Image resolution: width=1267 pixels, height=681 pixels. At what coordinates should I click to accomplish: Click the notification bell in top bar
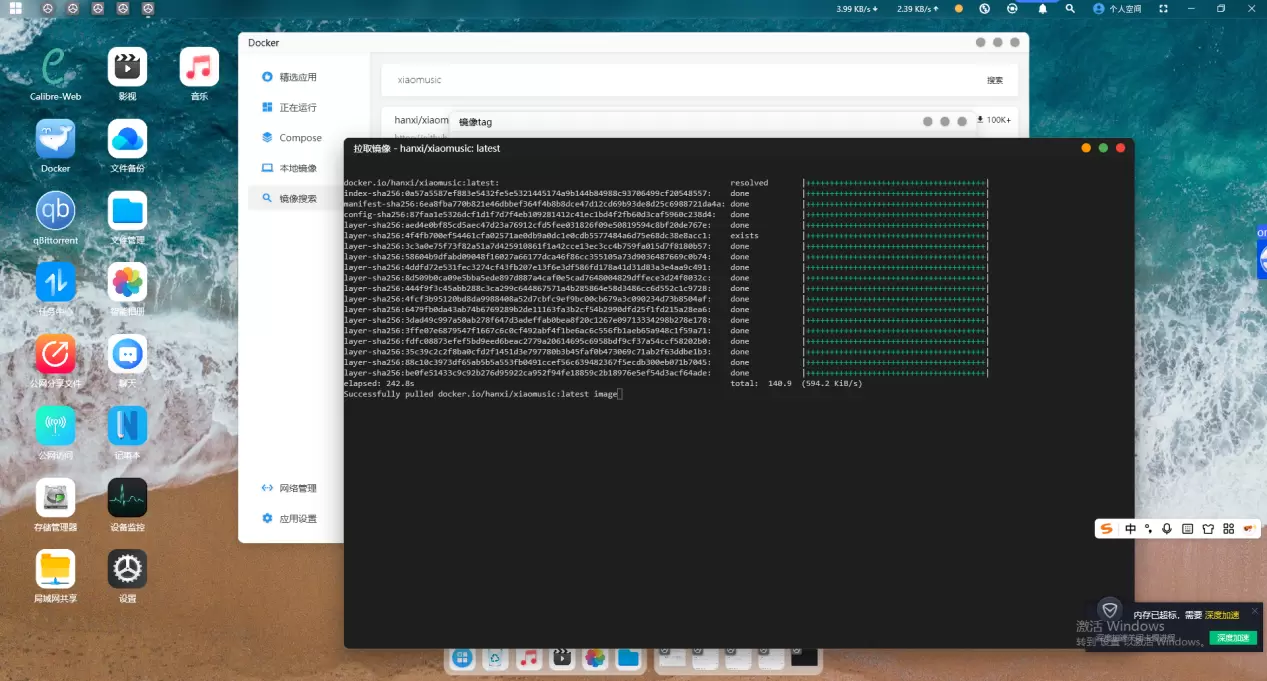click(1042, 9)
